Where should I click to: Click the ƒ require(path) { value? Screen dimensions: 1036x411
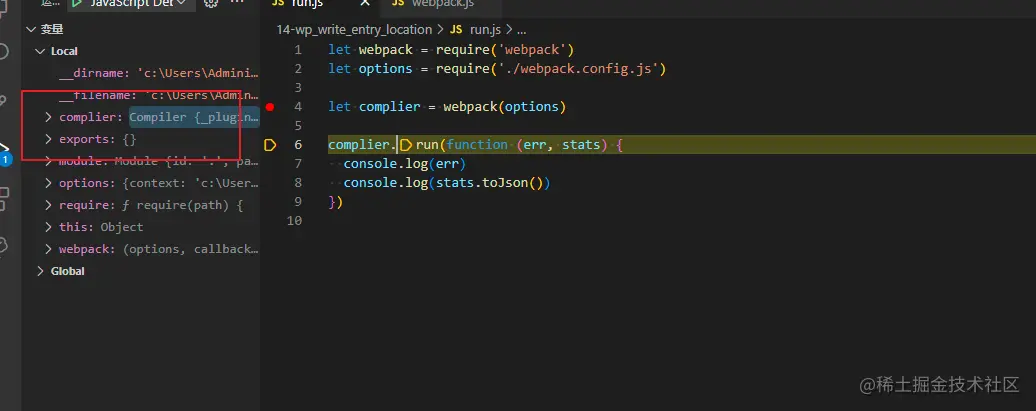click(x=182, y=206)
